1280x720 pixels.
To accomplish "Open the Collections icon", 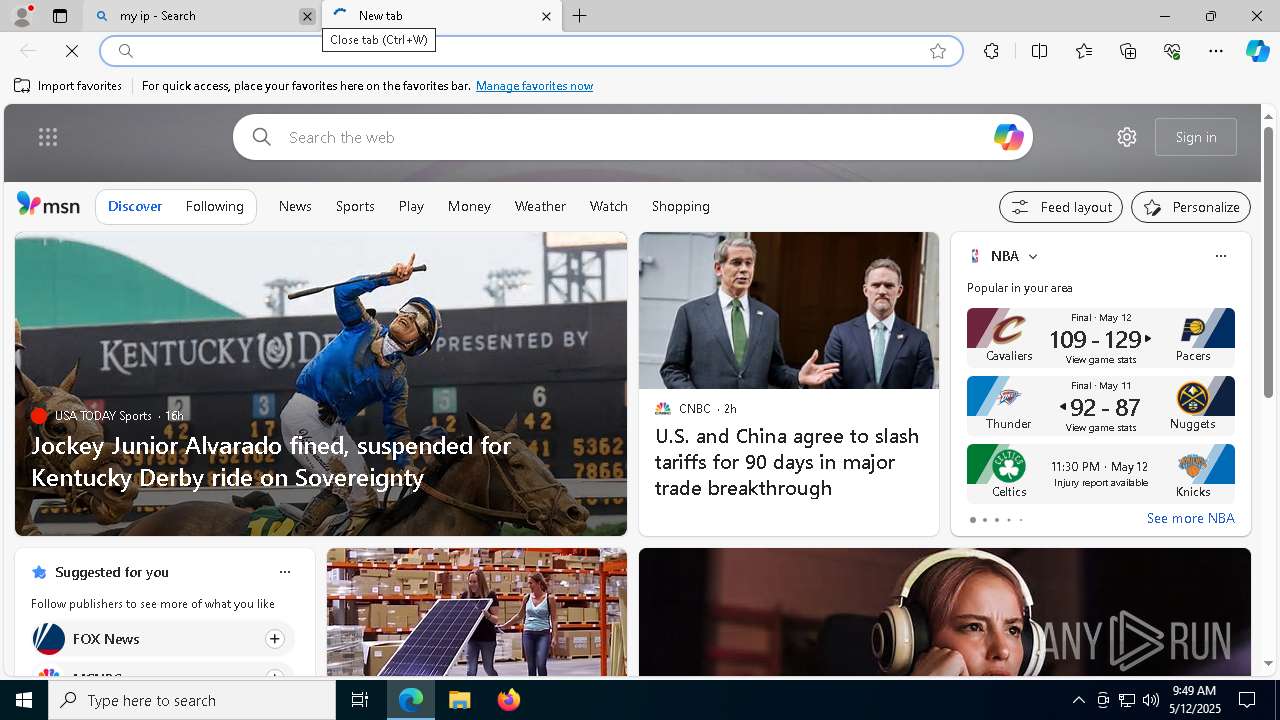I will coord(1128,51).
